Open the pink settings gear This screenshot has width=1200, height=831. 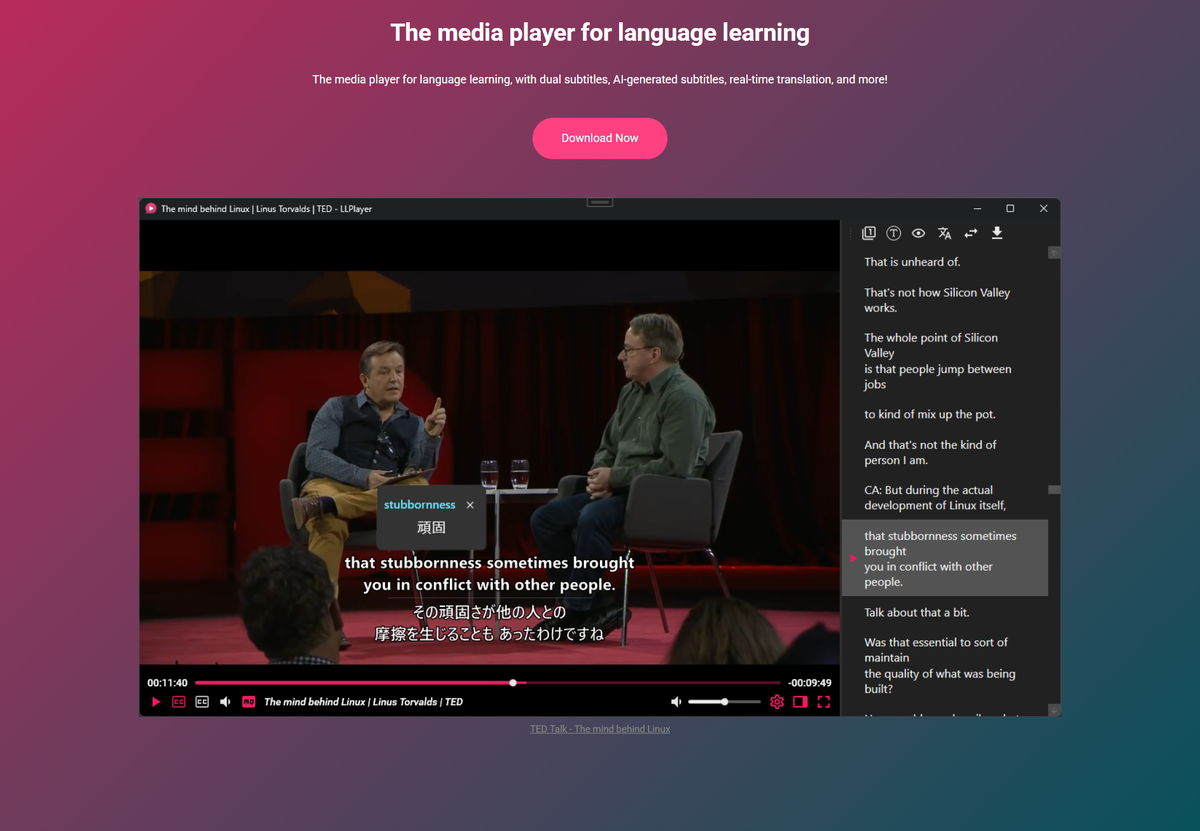coord(777,702)
